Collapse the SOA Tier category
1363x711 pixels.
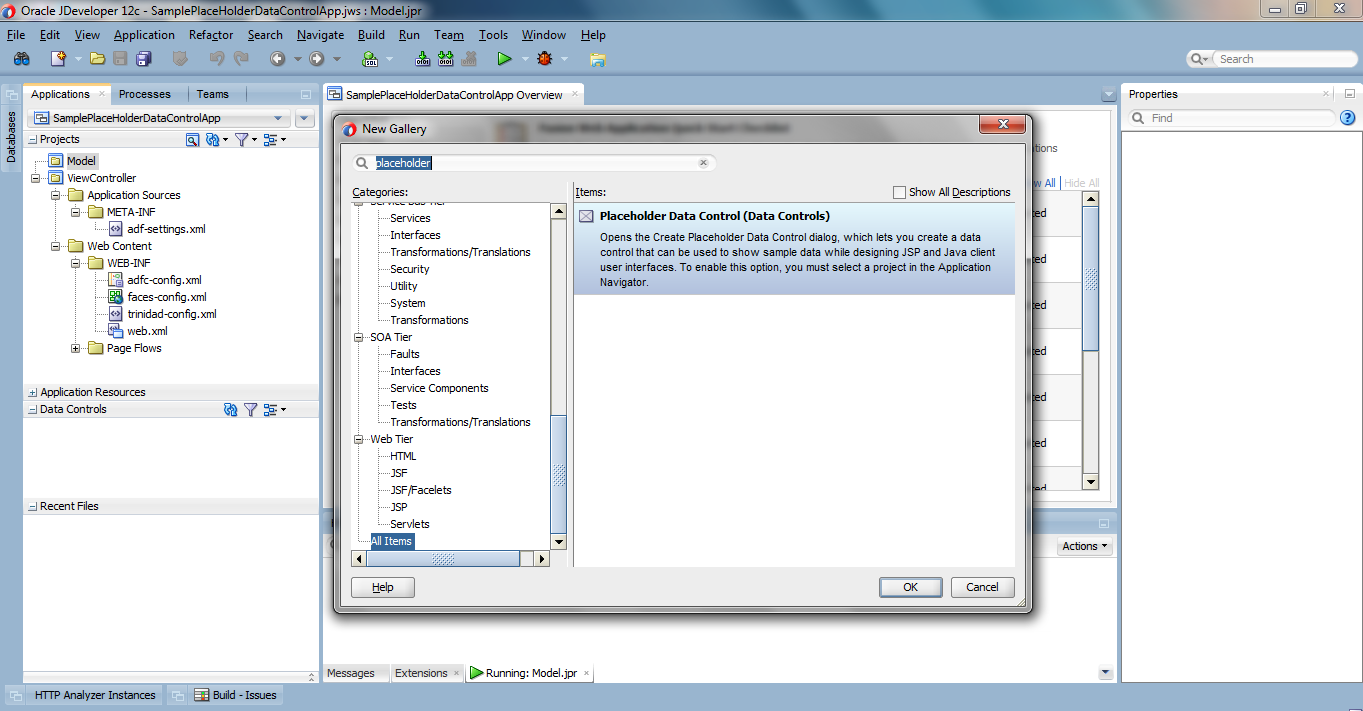(358, 337)
